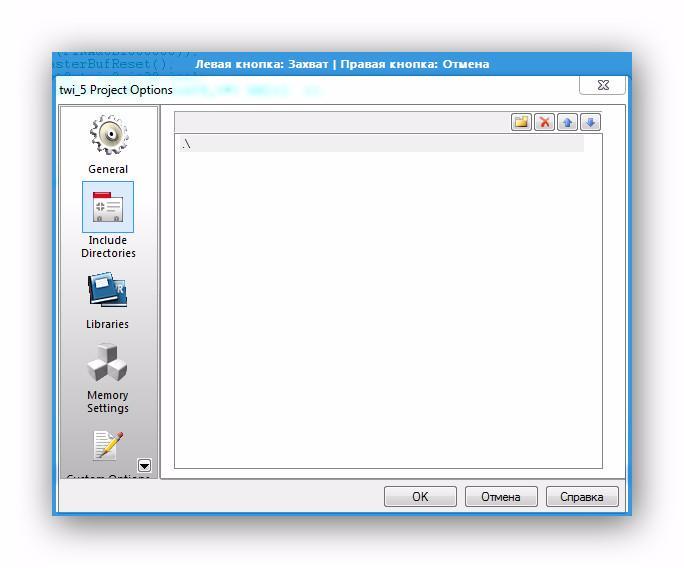Move selected directory up

568,122
